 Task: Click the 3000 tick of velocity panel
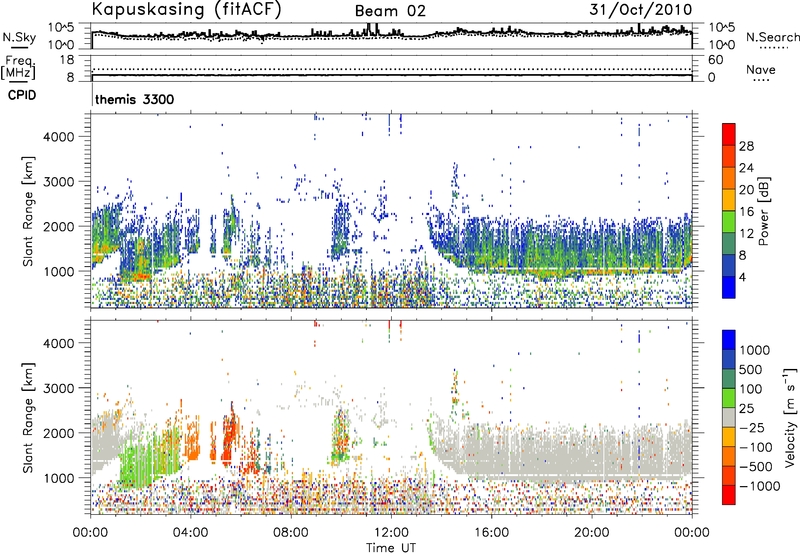coord(58,388)
